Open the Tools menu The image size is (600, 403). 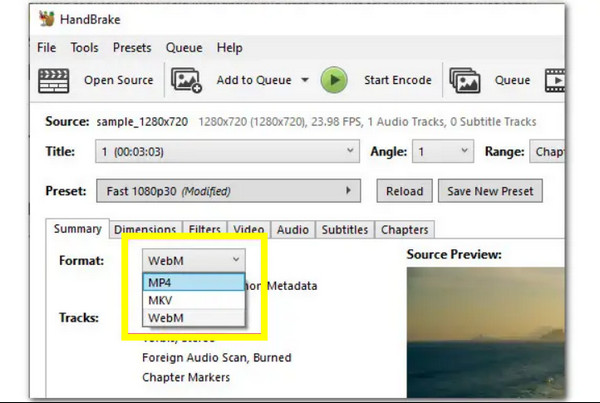(x=84, y=47)
